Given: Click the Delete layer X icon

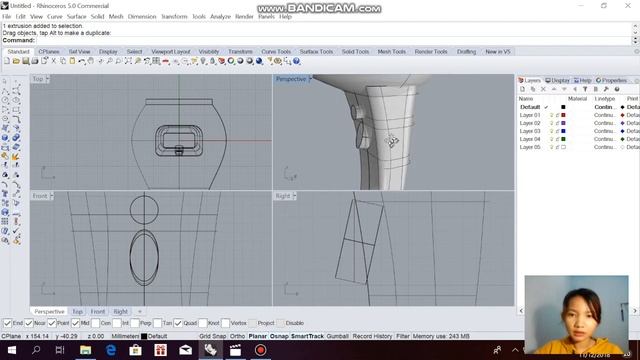Looking at the screenshot, I should [543, 89].
